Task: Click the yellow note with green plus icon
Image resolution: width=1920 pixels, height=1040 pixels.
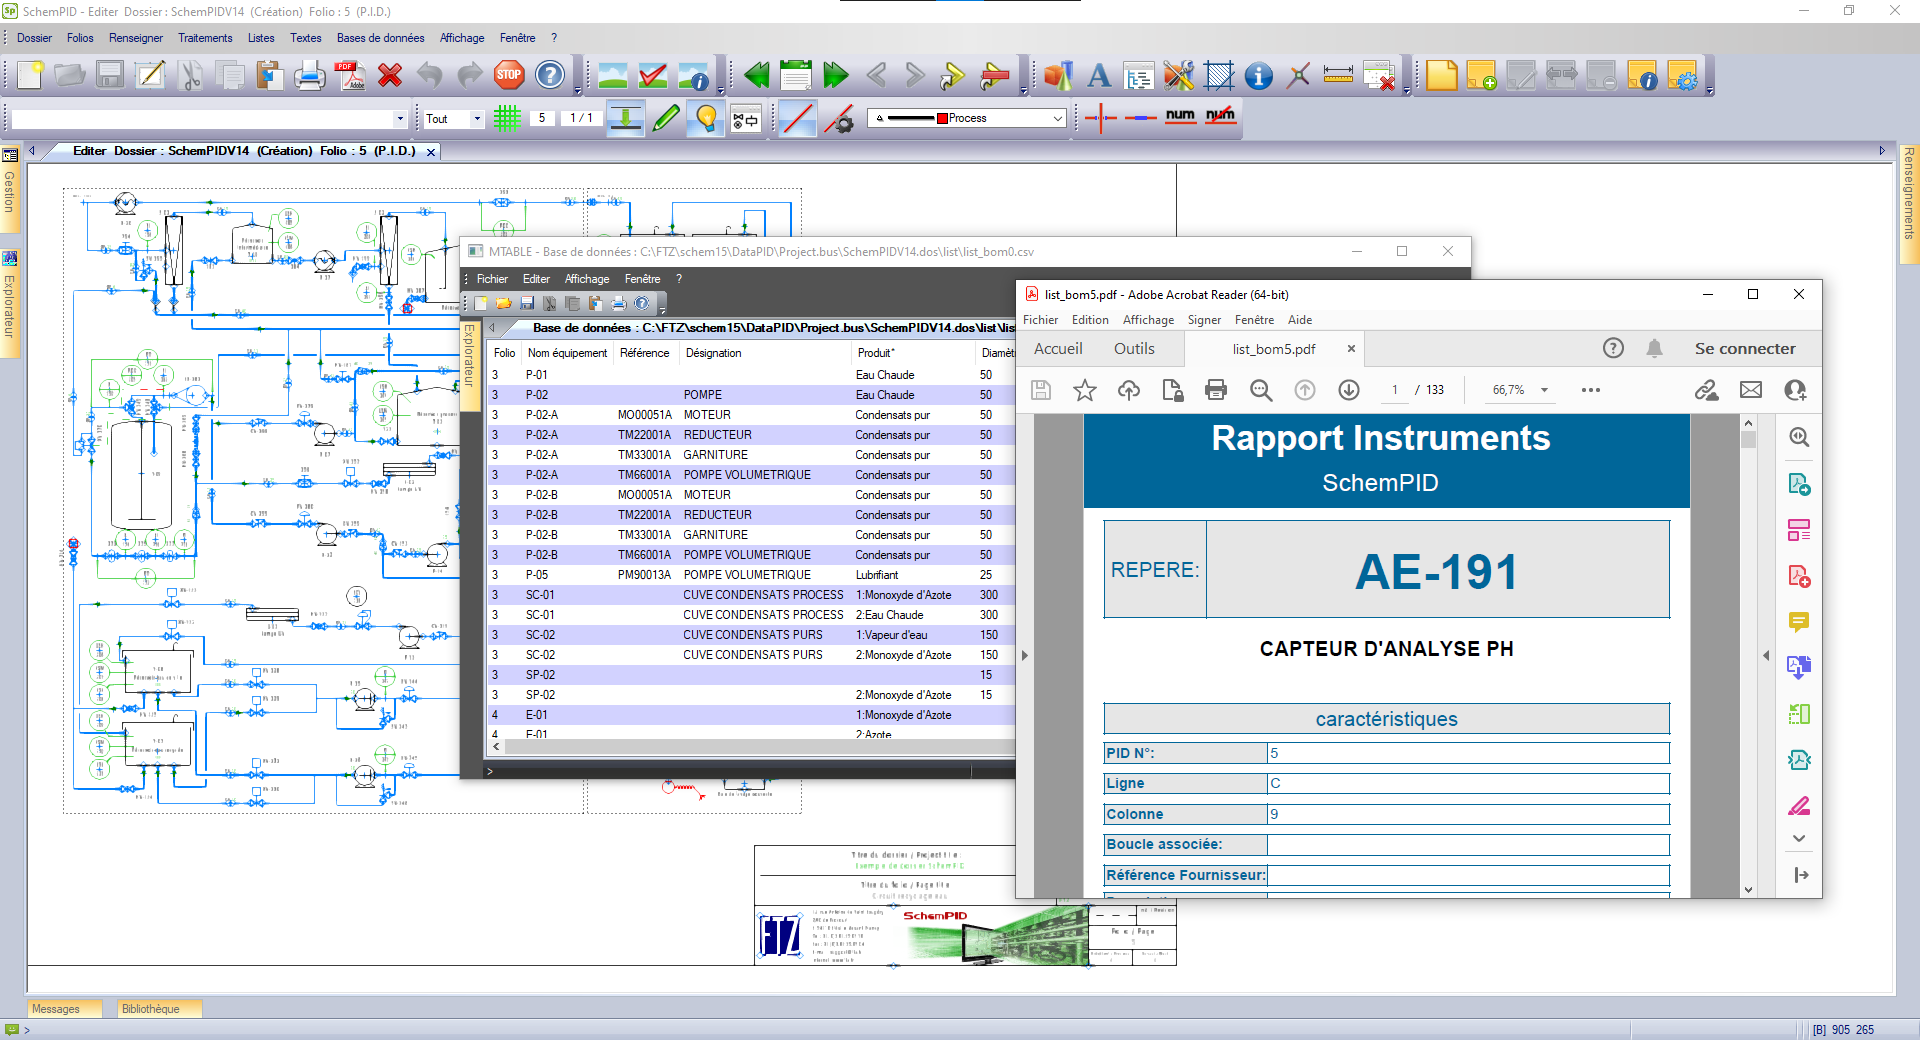Action: [1481, 75]
